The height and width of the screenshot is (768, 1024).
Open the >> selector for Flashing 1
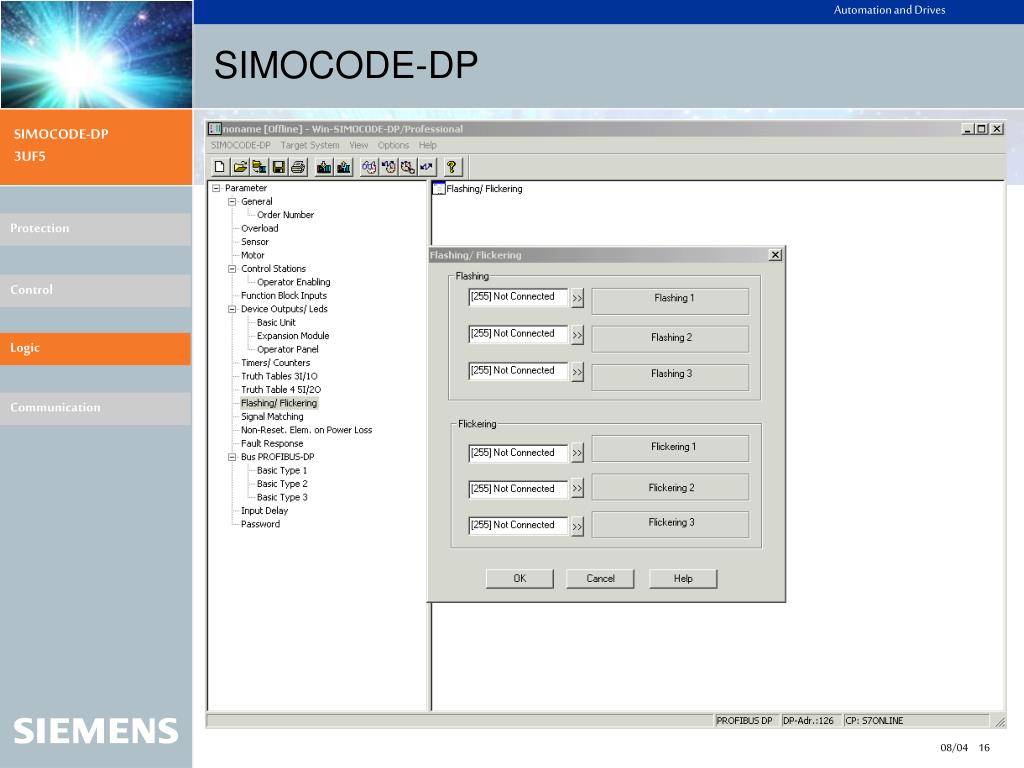(x=577, y=298)
